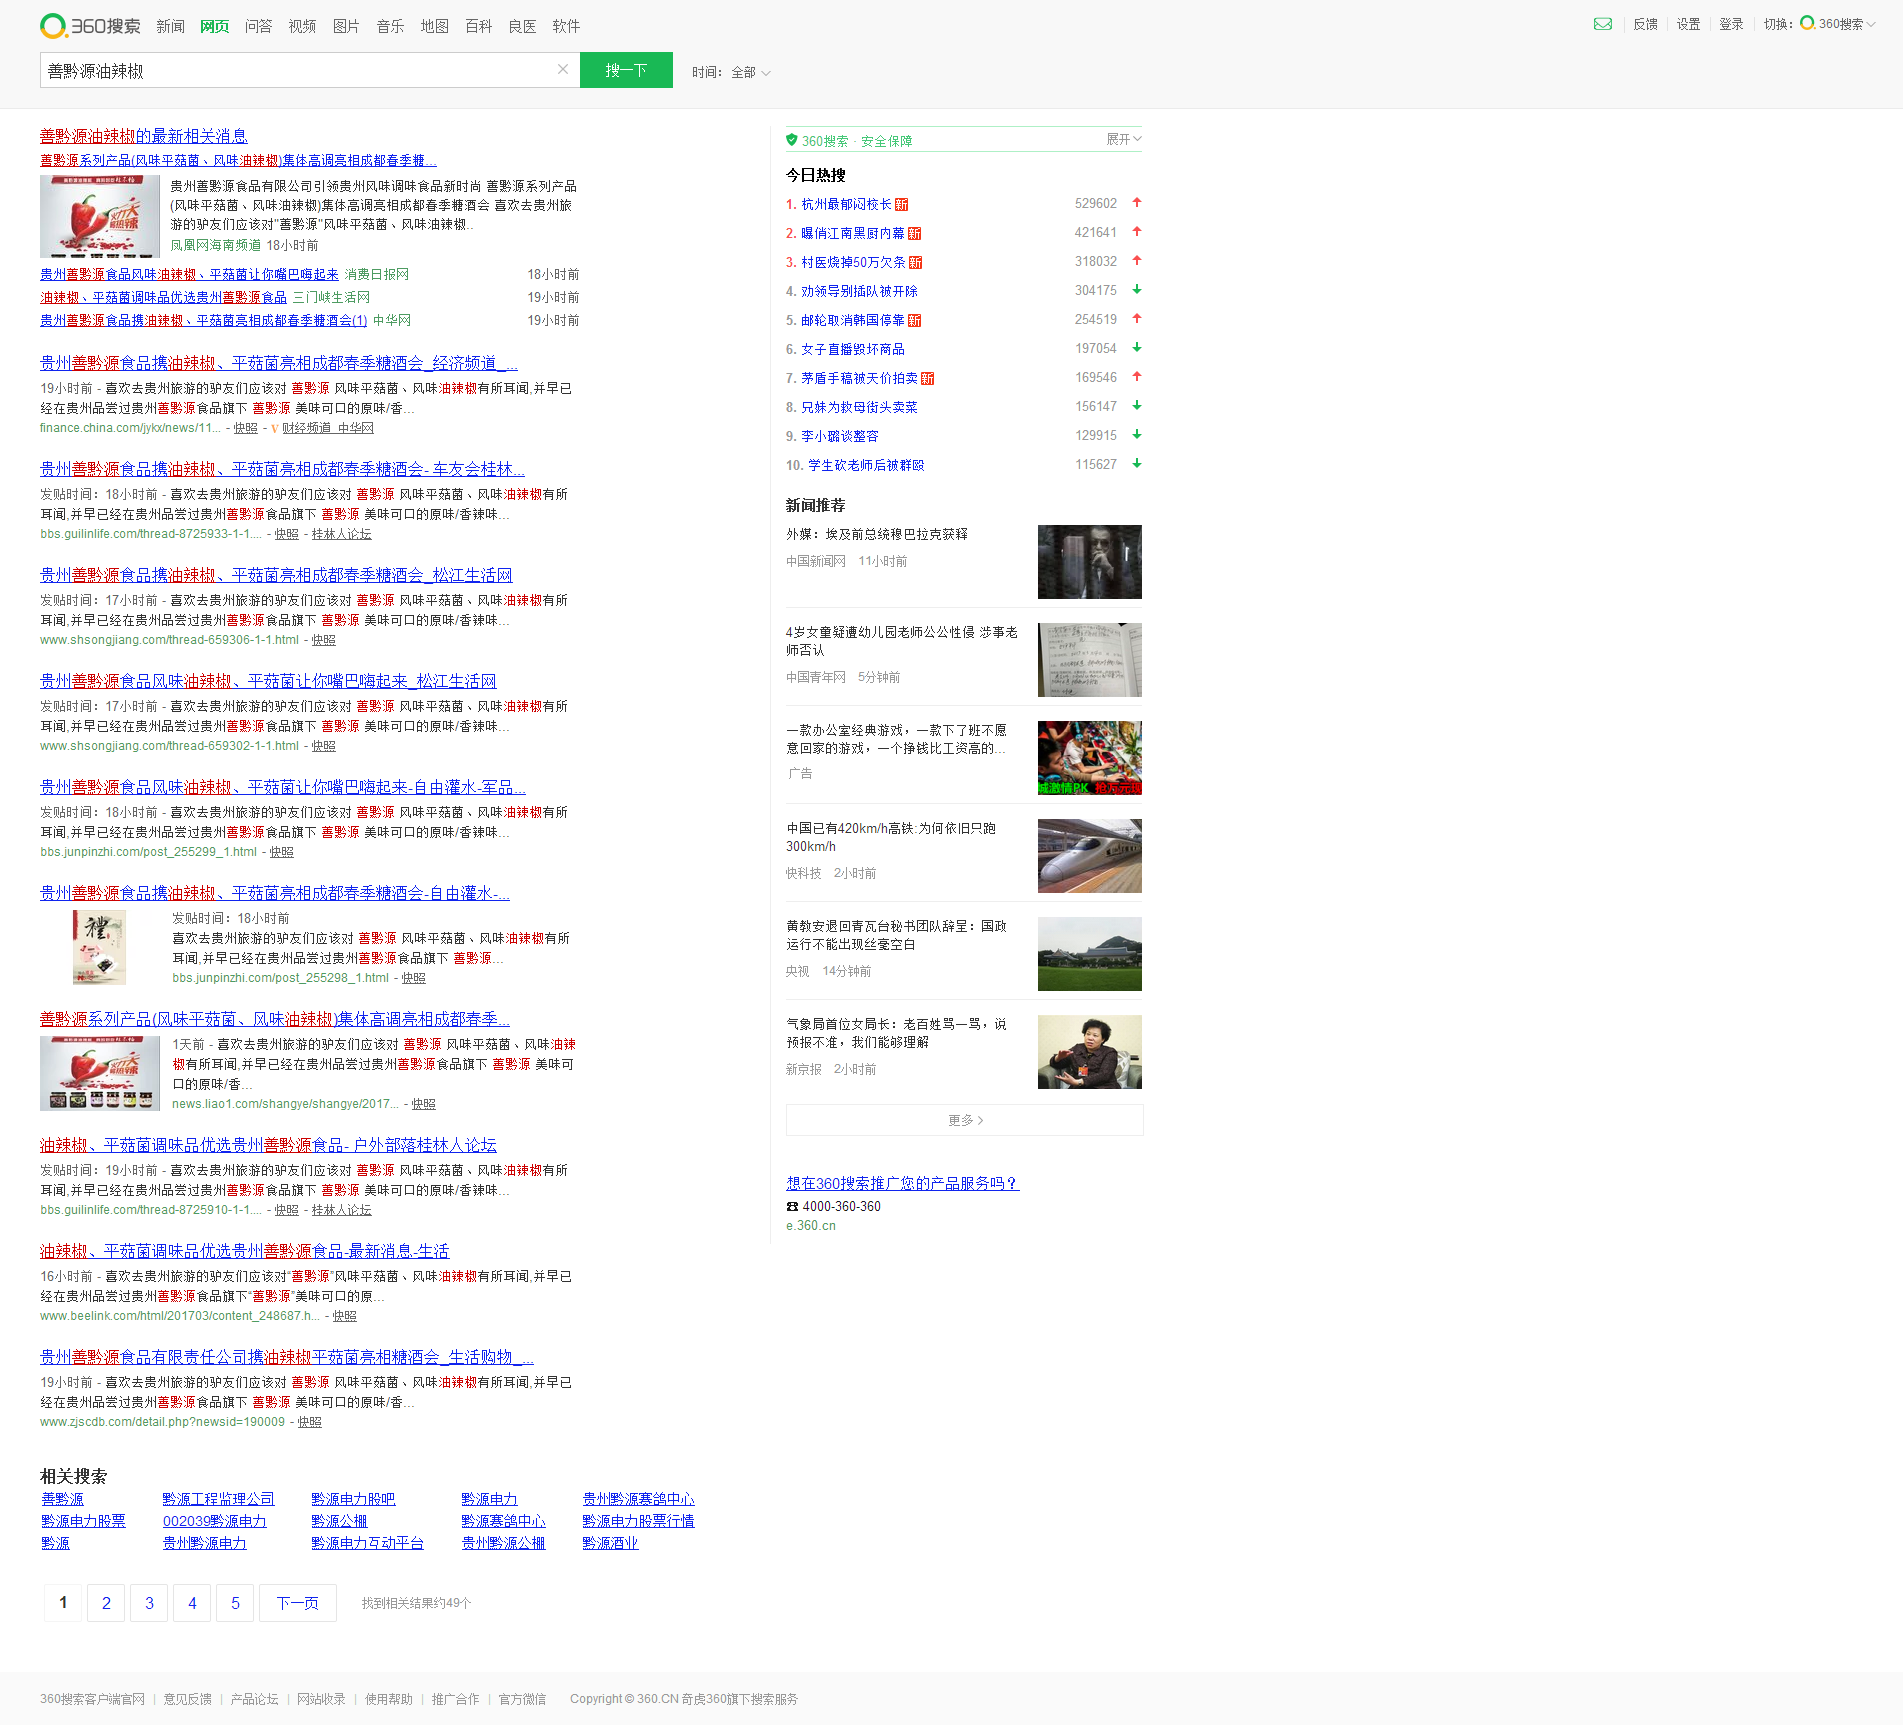Viewport: 1903px width, 1725px height.
Task: Switch to the 百科 tab
Action: [x=478, y=27]
